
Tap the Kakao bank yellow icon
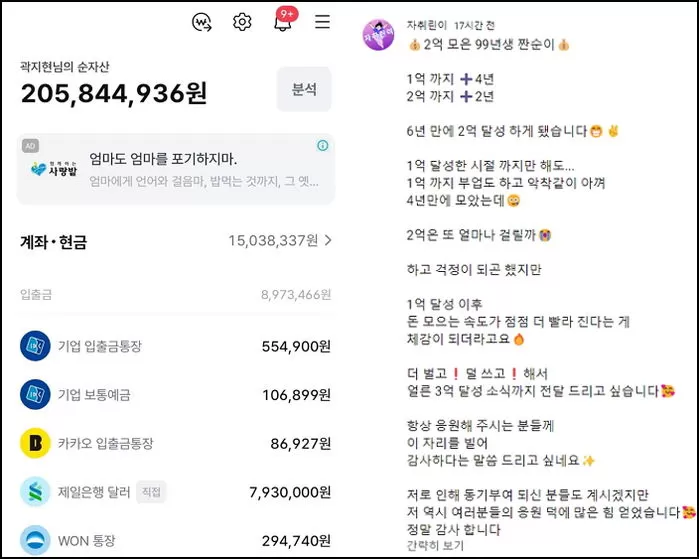(35, 443)
